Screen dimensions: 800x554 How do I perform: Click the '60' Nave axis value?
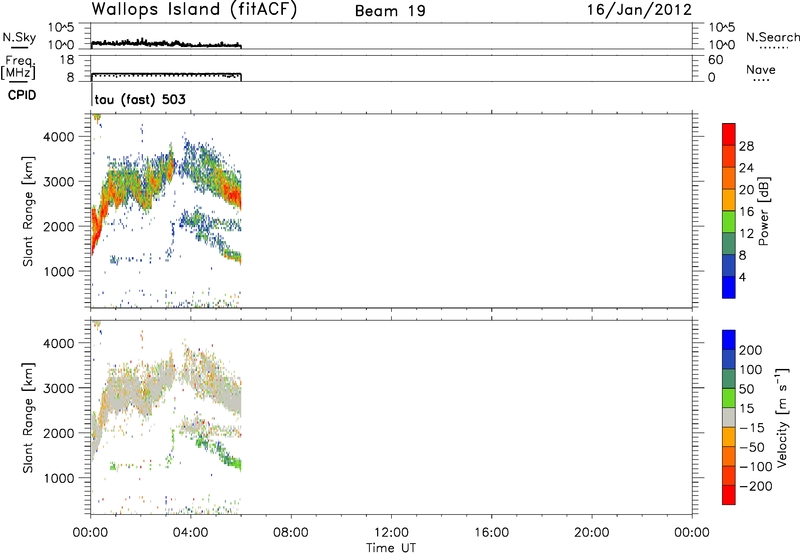(715, 60)
